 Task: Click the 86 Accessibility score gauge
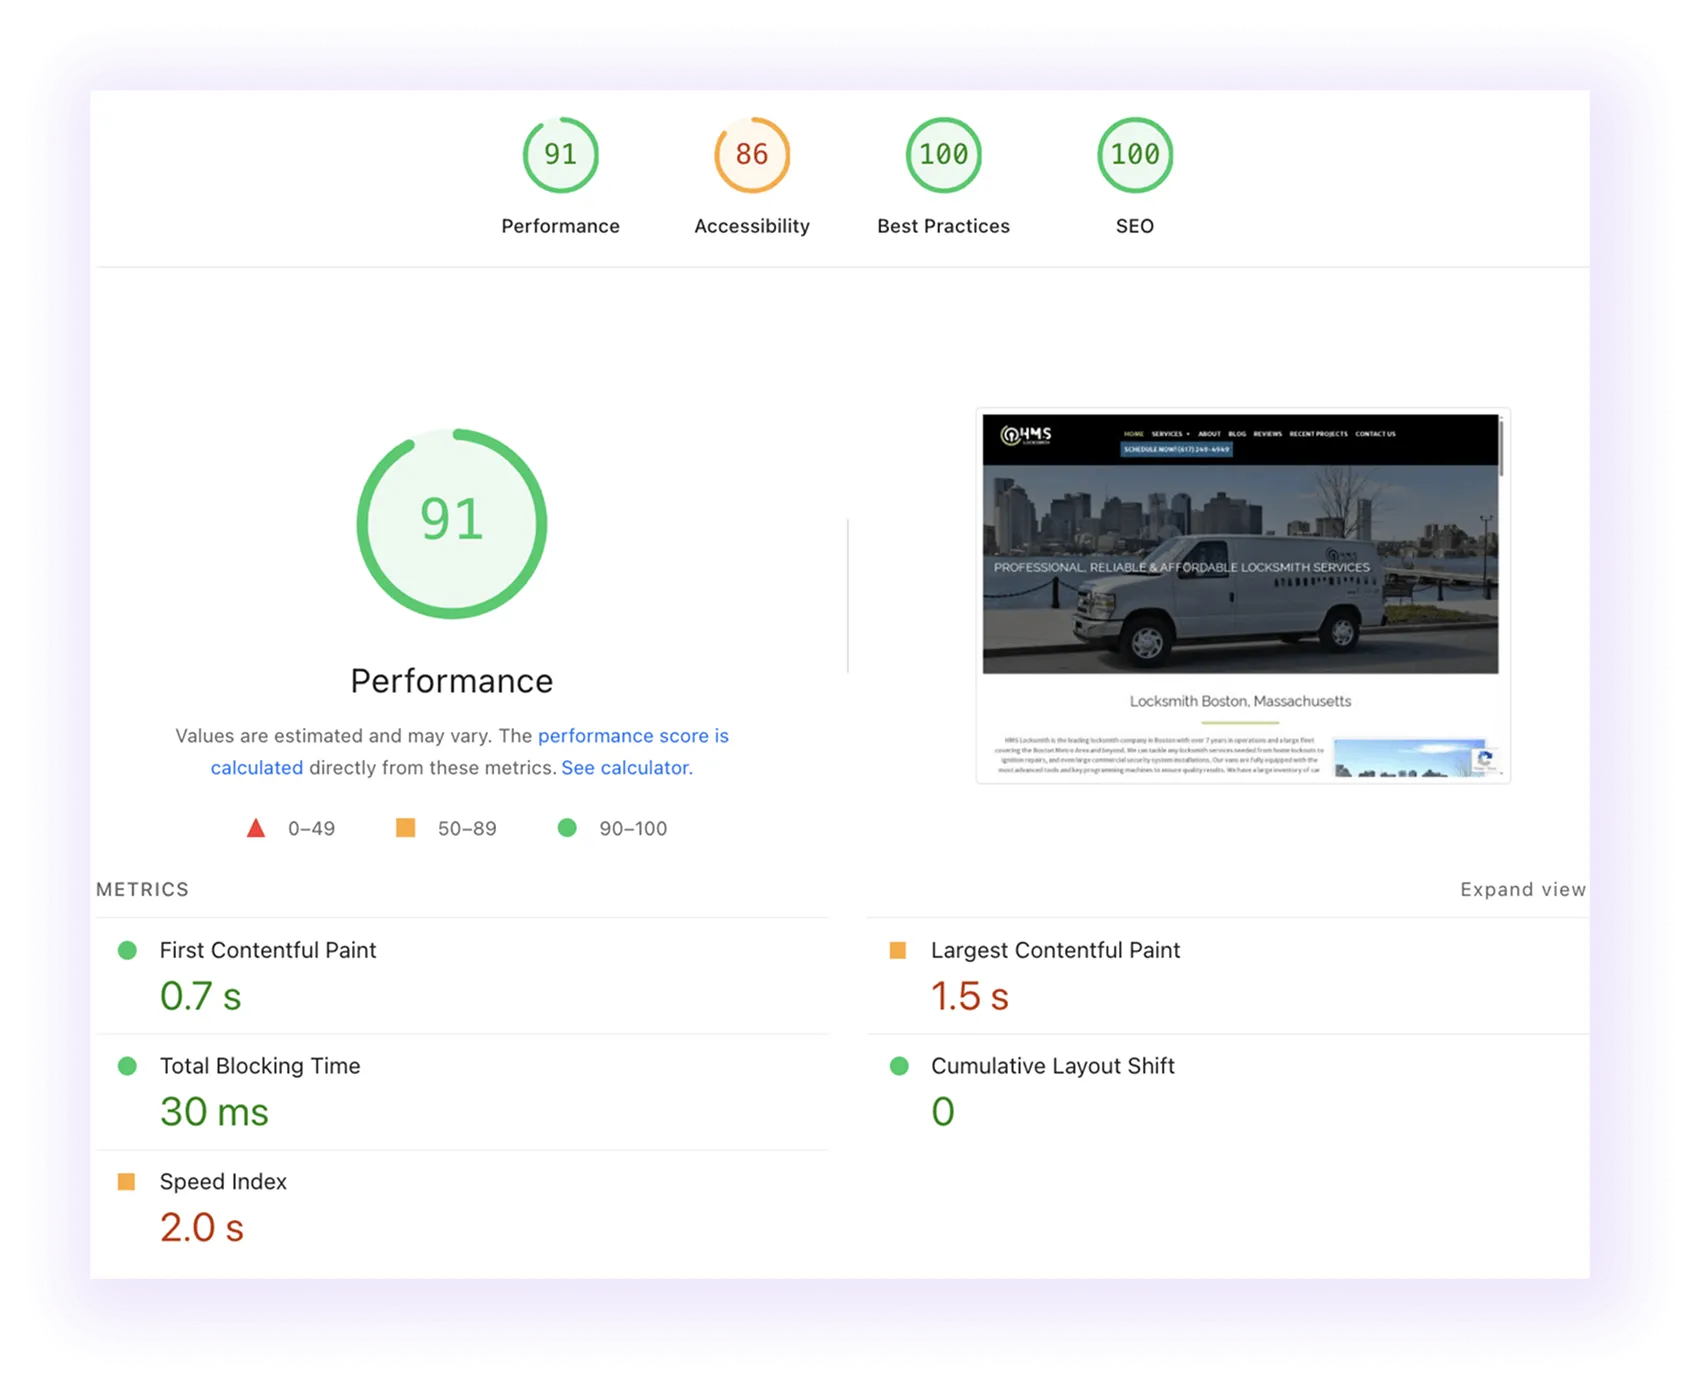click(x=752, y=155)
